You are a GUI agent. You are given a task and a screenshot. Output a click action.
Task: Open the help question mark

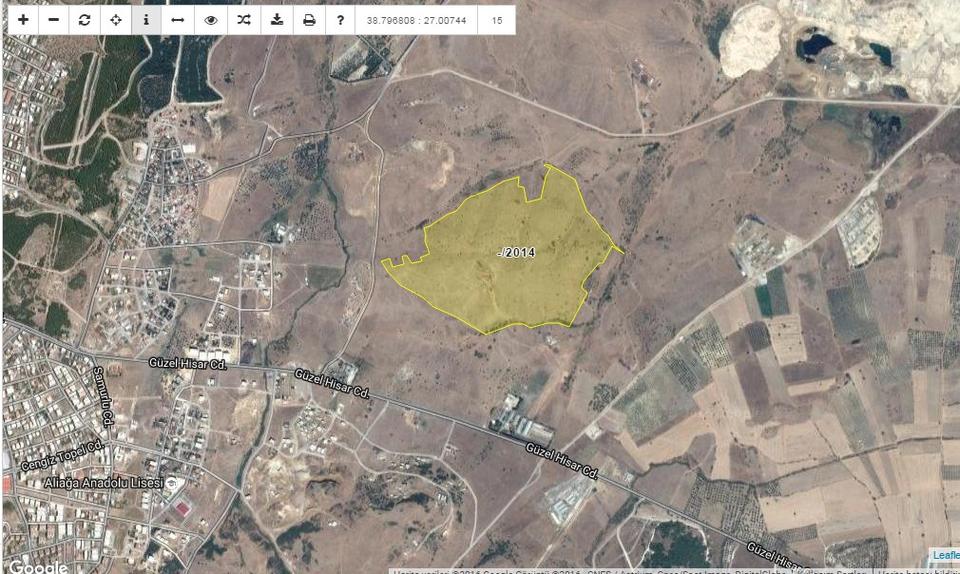pyautogui.click(x=341, y=20)
